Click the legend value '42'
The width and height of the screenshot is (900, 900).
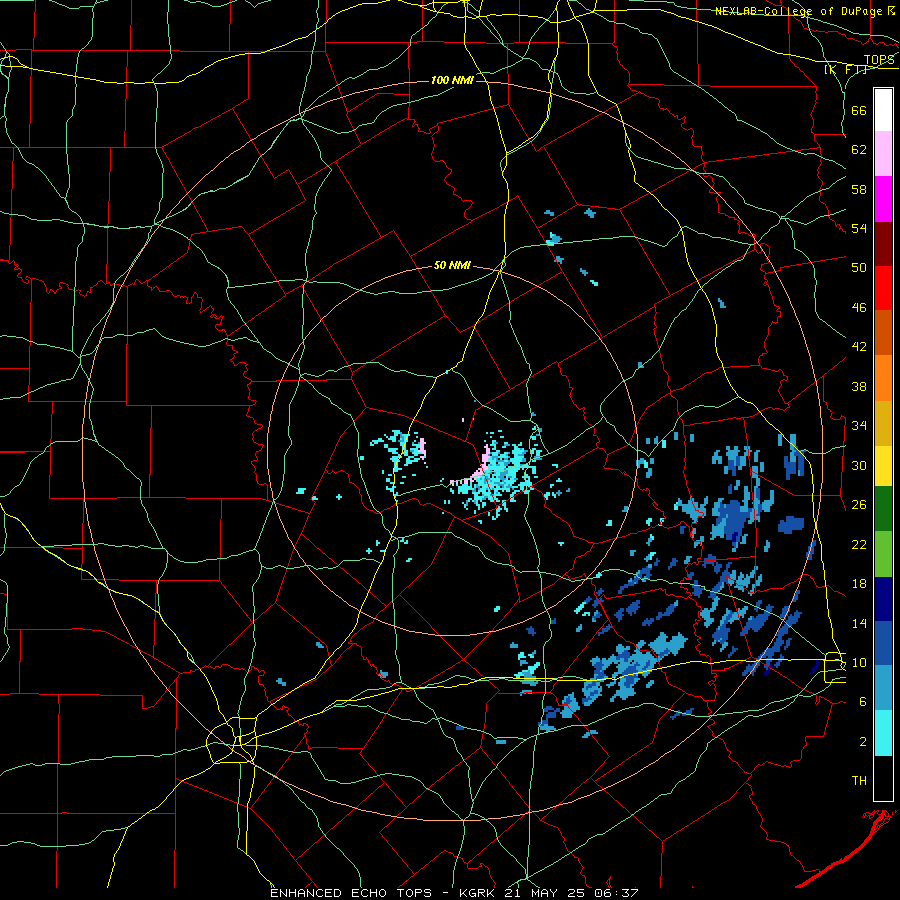coord(859,347)
